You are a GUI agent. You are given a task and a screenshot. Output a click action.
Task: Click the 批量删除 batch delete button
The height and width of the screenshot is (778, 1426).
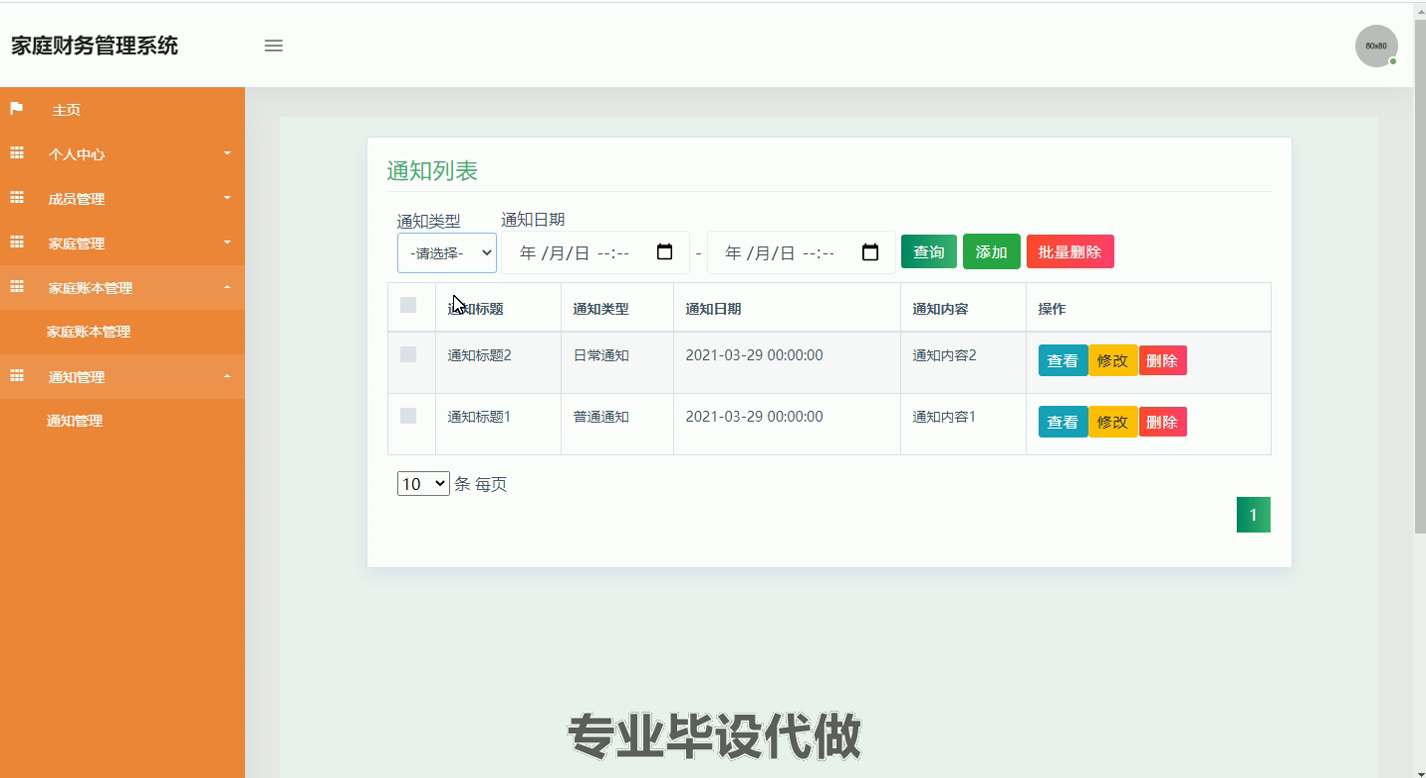click(1070, 252)
